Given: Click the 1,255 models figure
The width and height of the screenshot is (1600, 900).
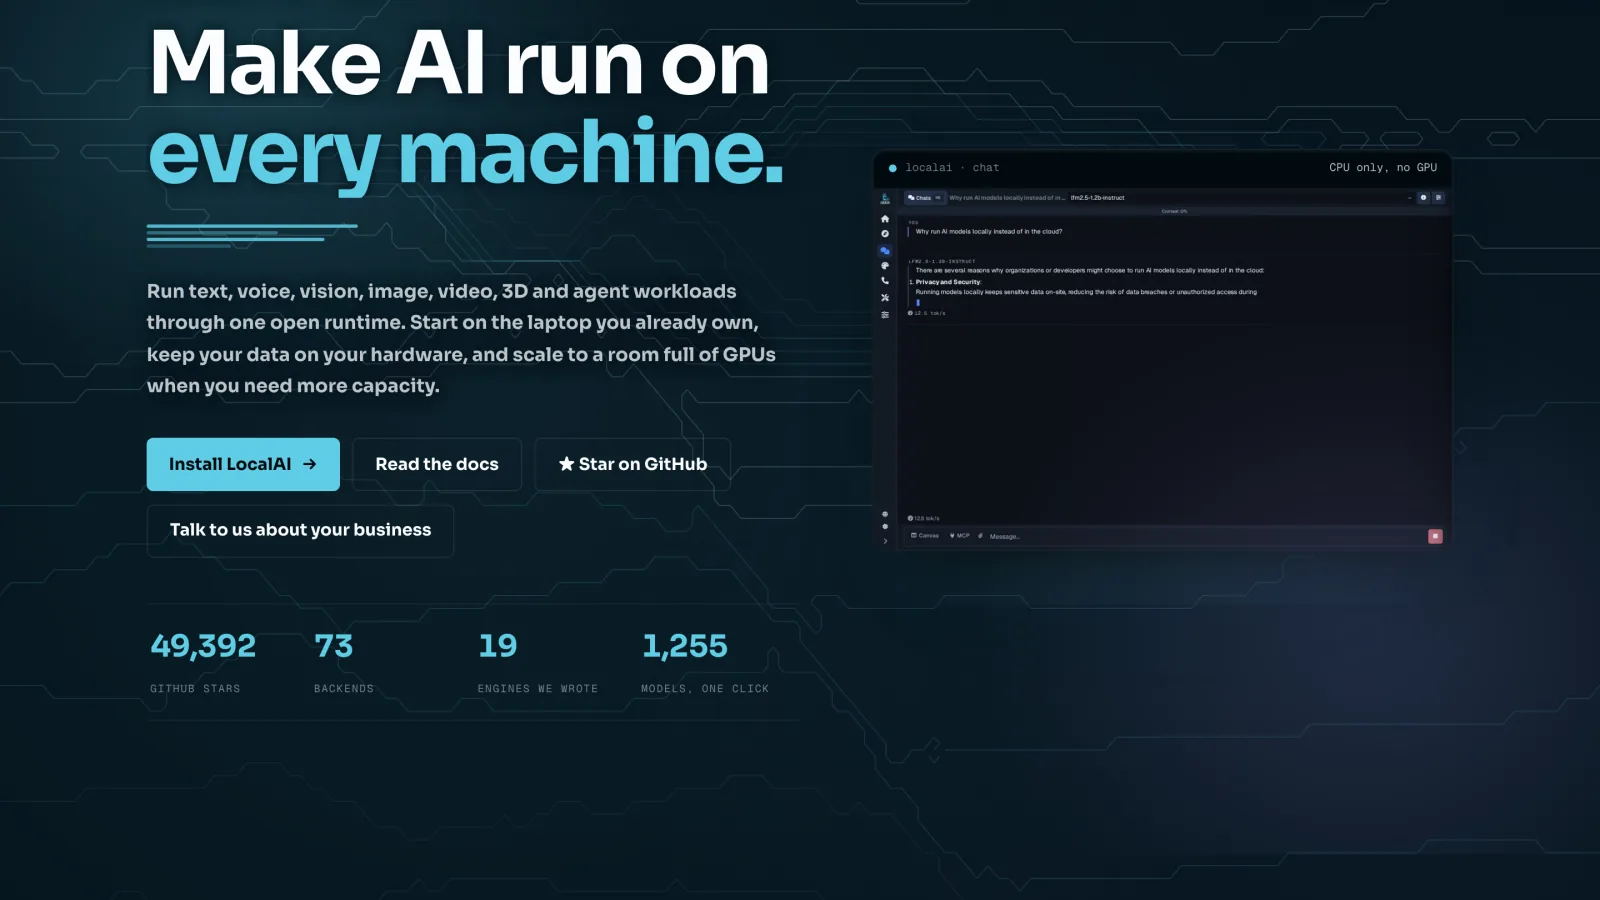Looking at the screenshot, I should 684,646.
